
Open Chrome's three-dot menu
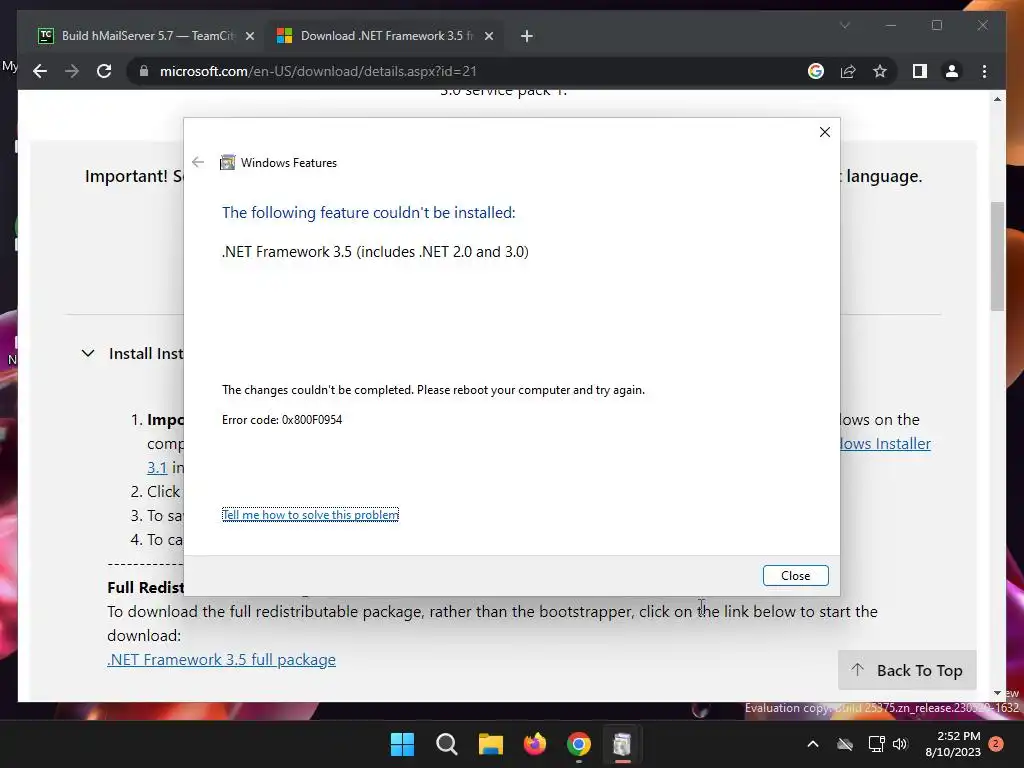pos(984,71)
